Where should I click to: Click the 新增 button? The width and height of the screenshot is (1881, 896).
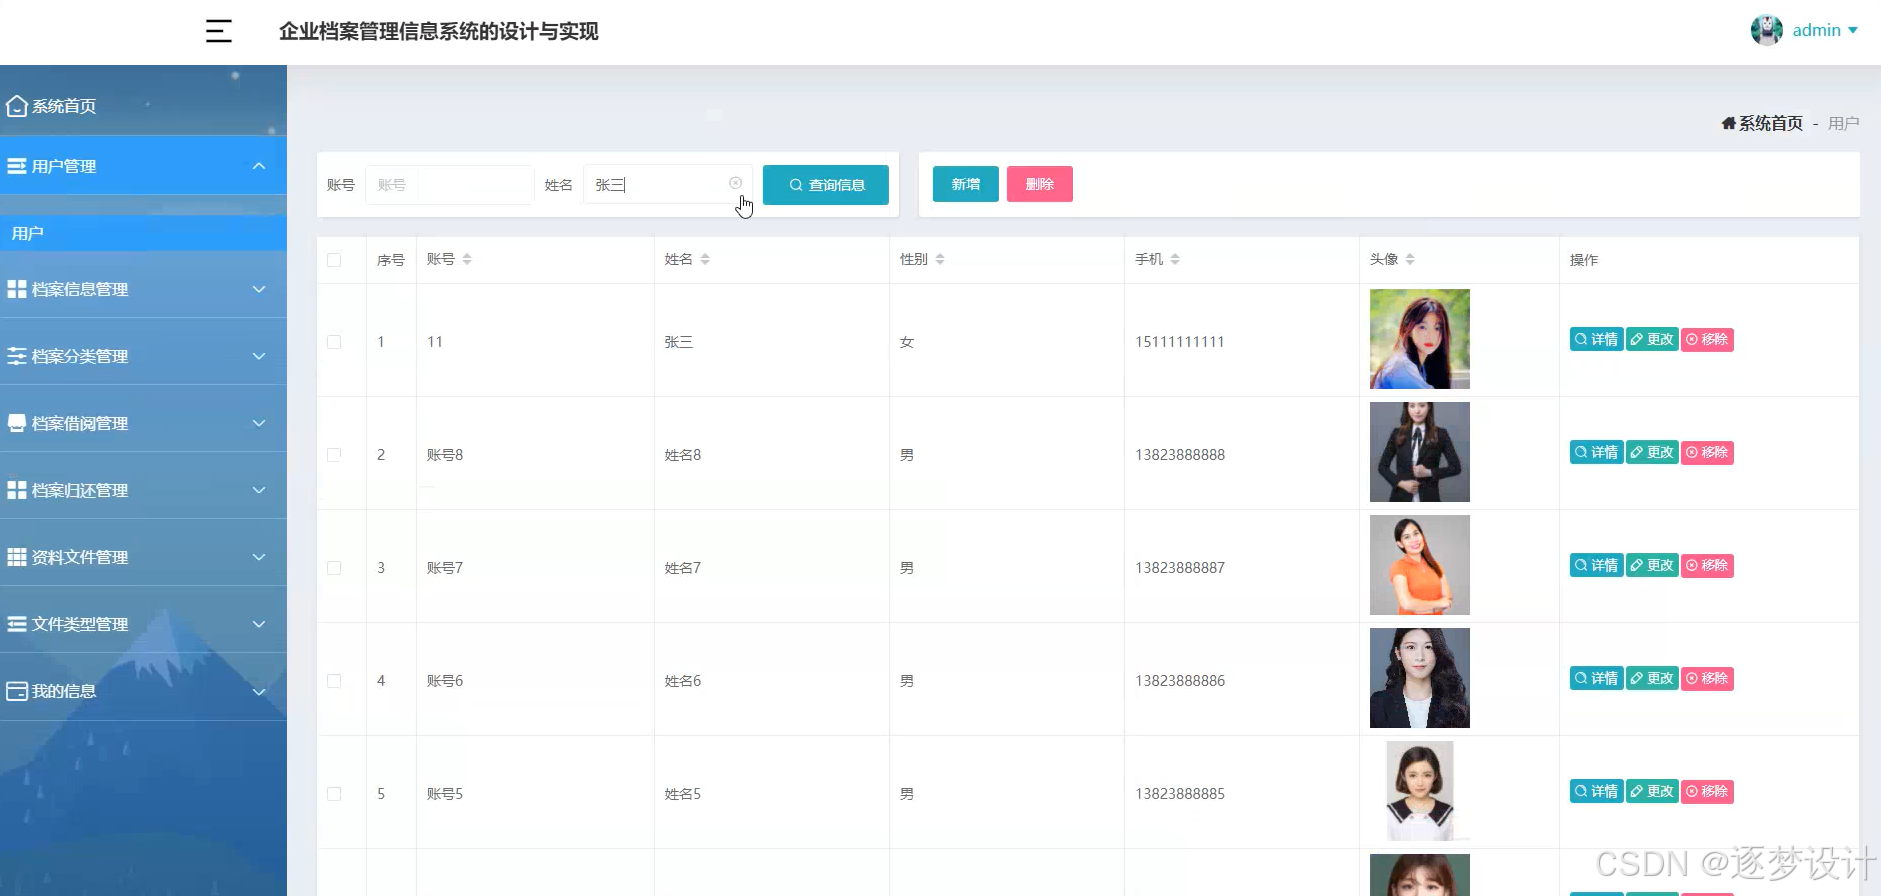[966, 184]
